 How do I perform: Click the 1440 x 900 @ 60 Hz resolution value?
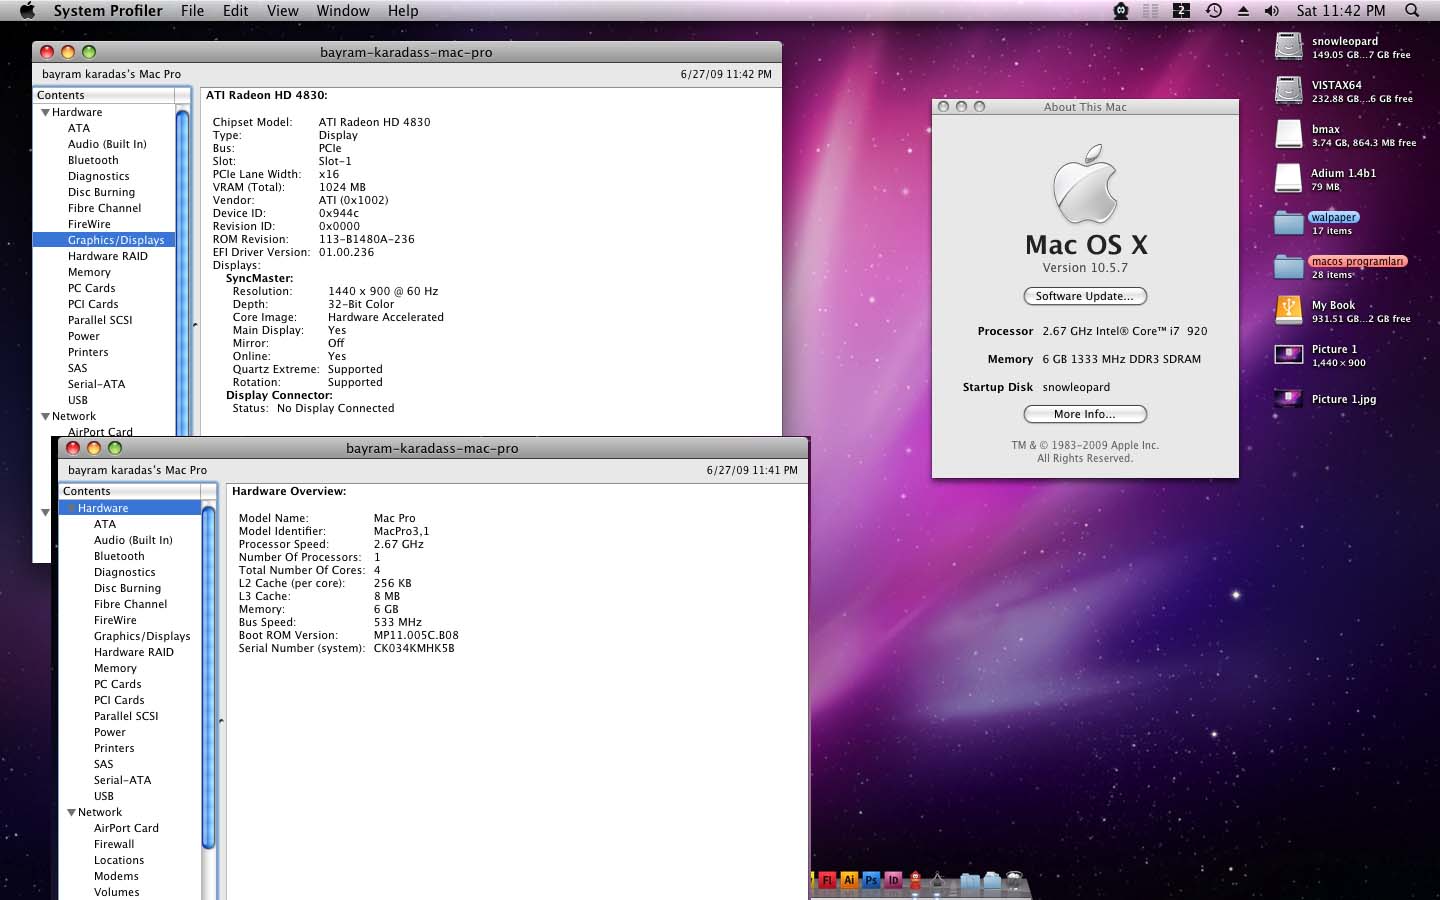(x=383, y=291)
